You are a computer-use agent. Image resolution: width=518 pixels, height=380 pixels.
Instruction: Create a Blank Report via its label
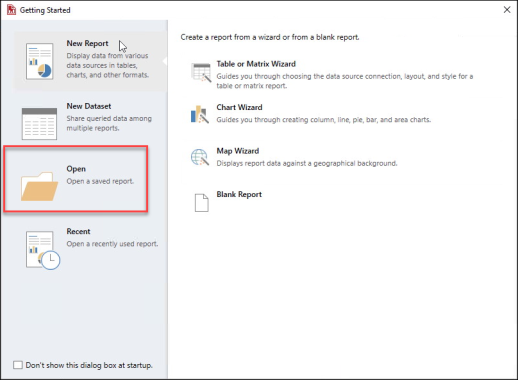pyautogui.click(x=239, y=194)
